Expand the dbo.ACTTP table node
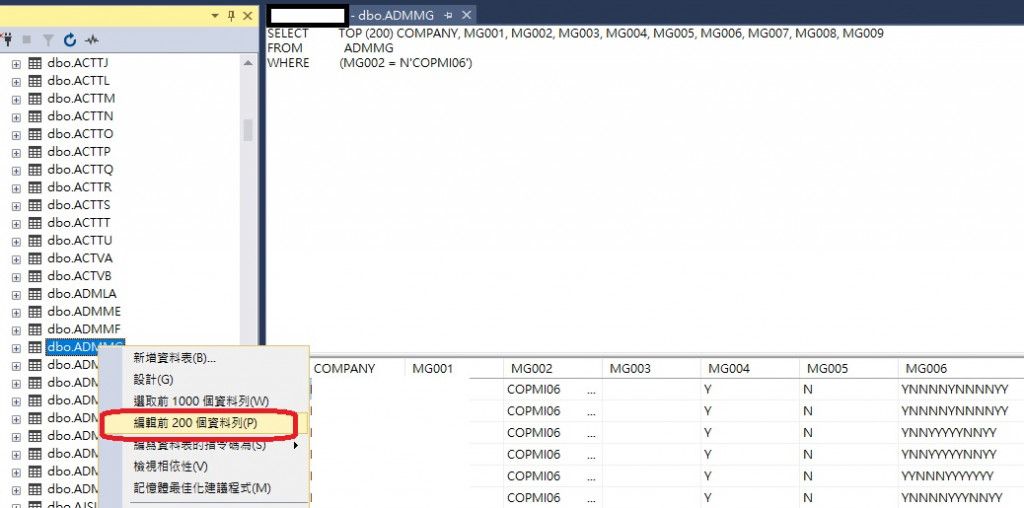 (16, 152)
